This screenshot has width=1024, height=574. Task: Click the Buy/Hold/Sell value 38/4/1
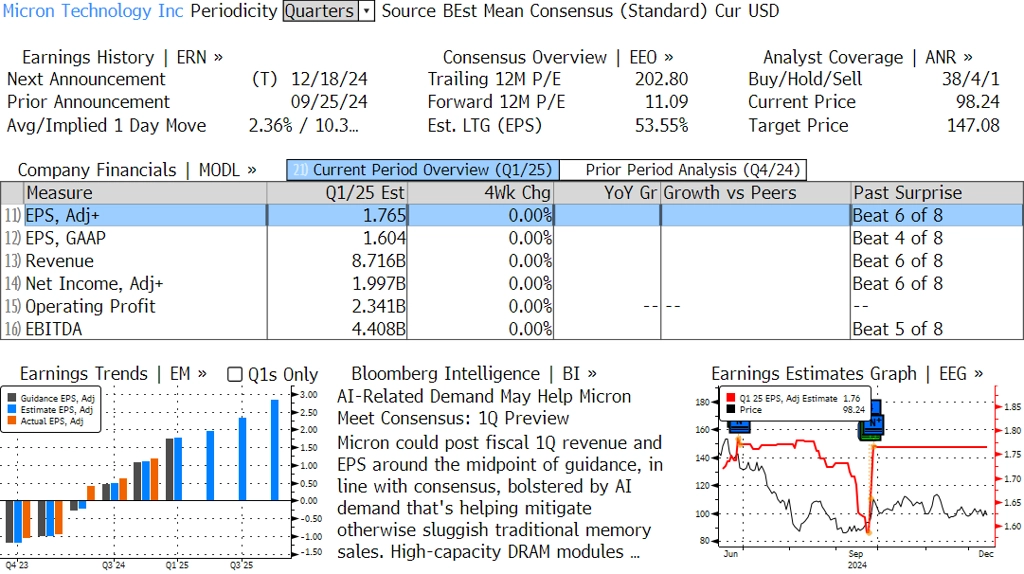970,79
